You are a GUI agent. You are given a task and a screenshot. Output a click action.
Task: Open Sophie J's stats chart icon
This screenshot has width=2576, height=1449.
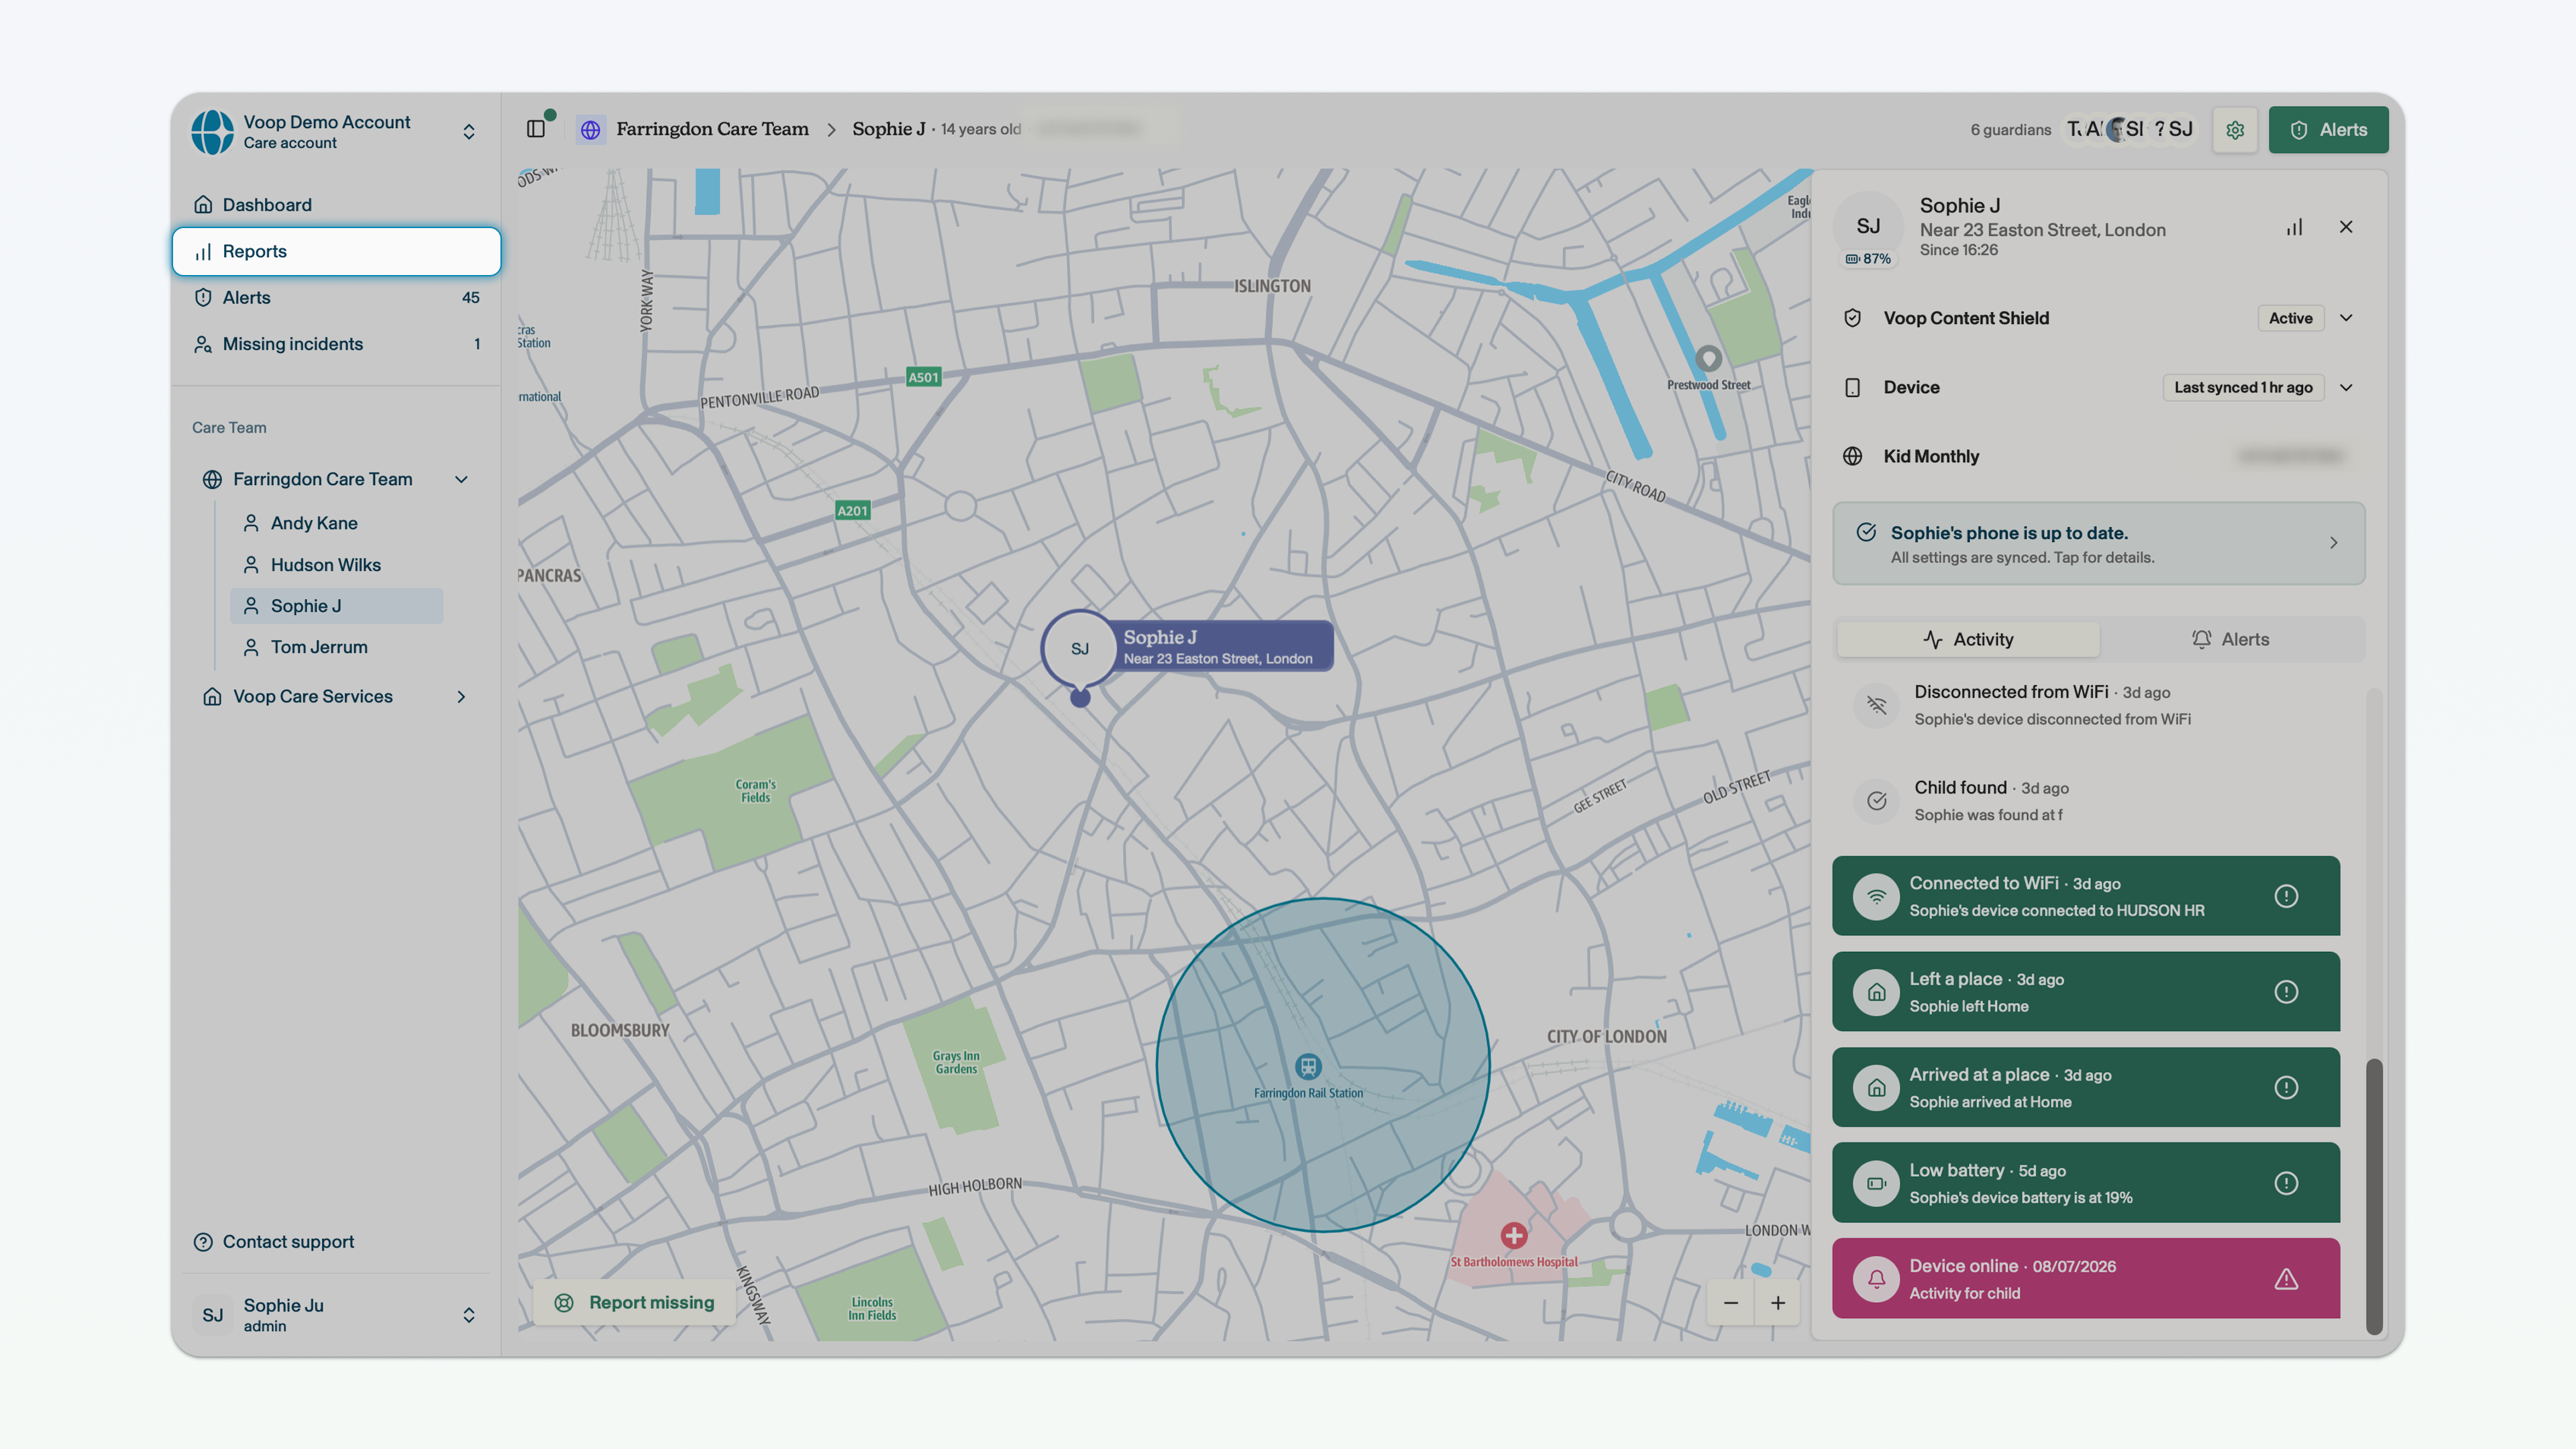click(x=2294, y=227)
